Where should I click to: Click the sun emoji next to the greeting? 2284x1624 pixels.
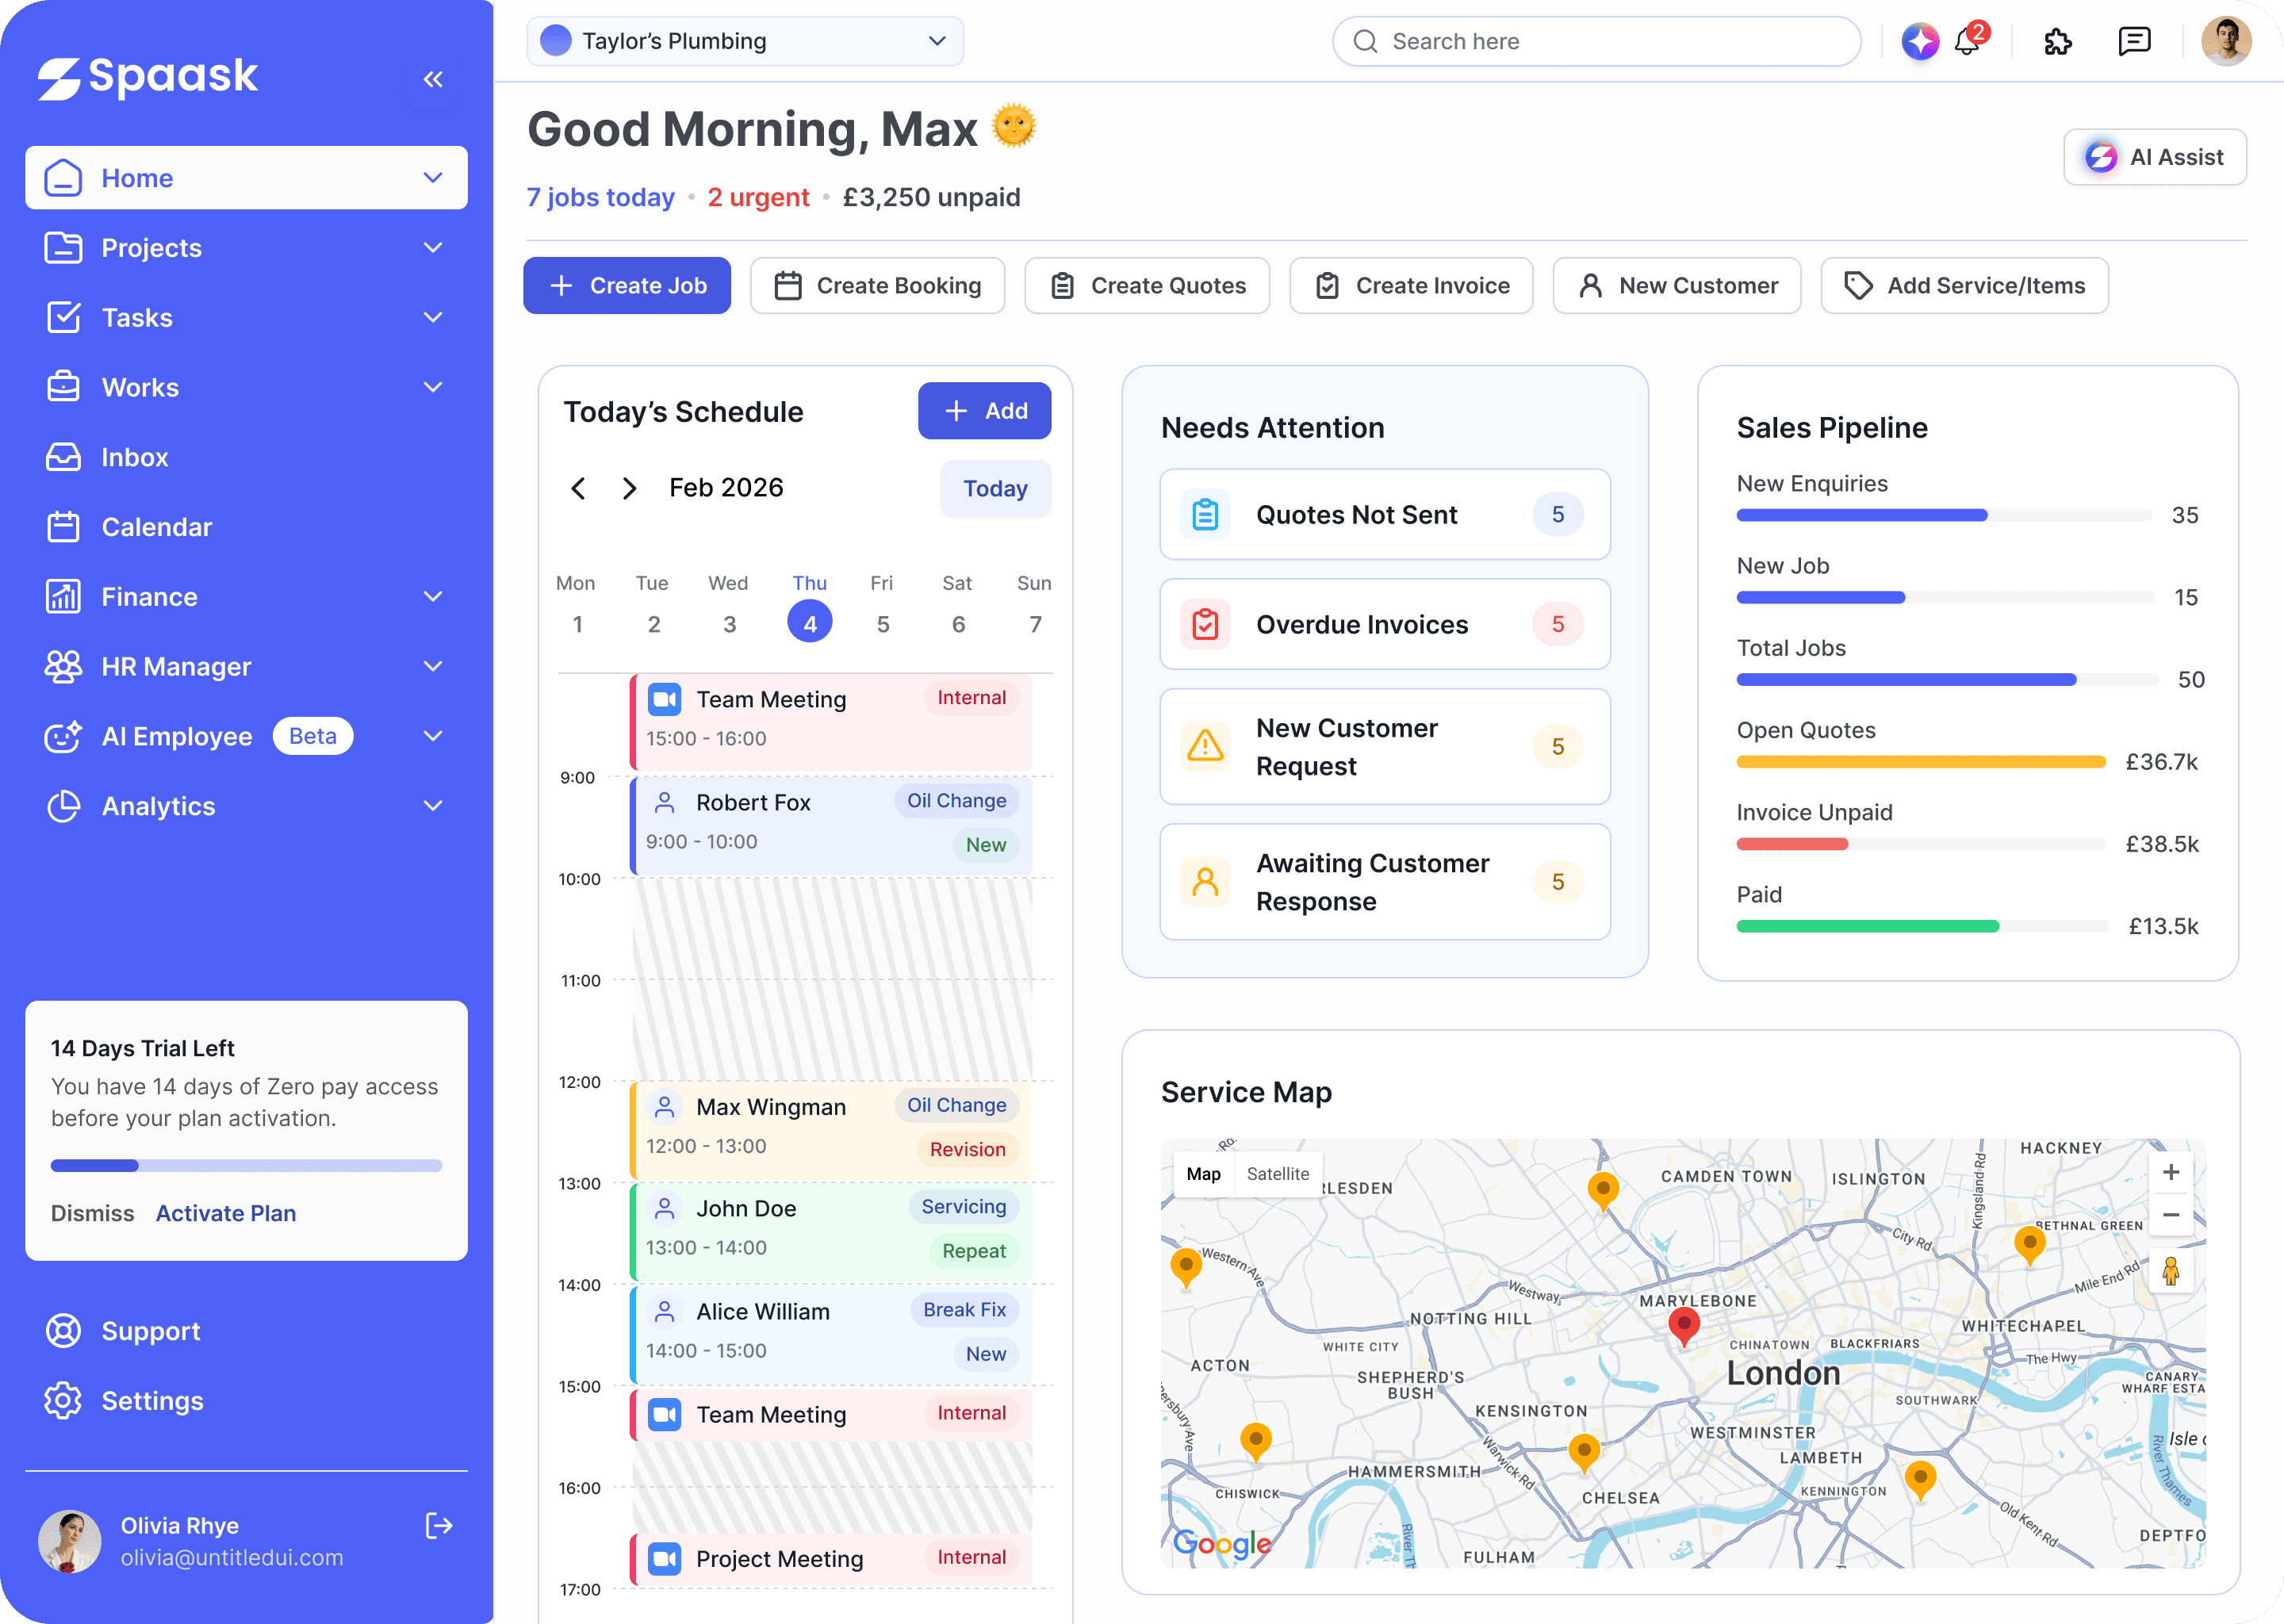pos(1013,127)
